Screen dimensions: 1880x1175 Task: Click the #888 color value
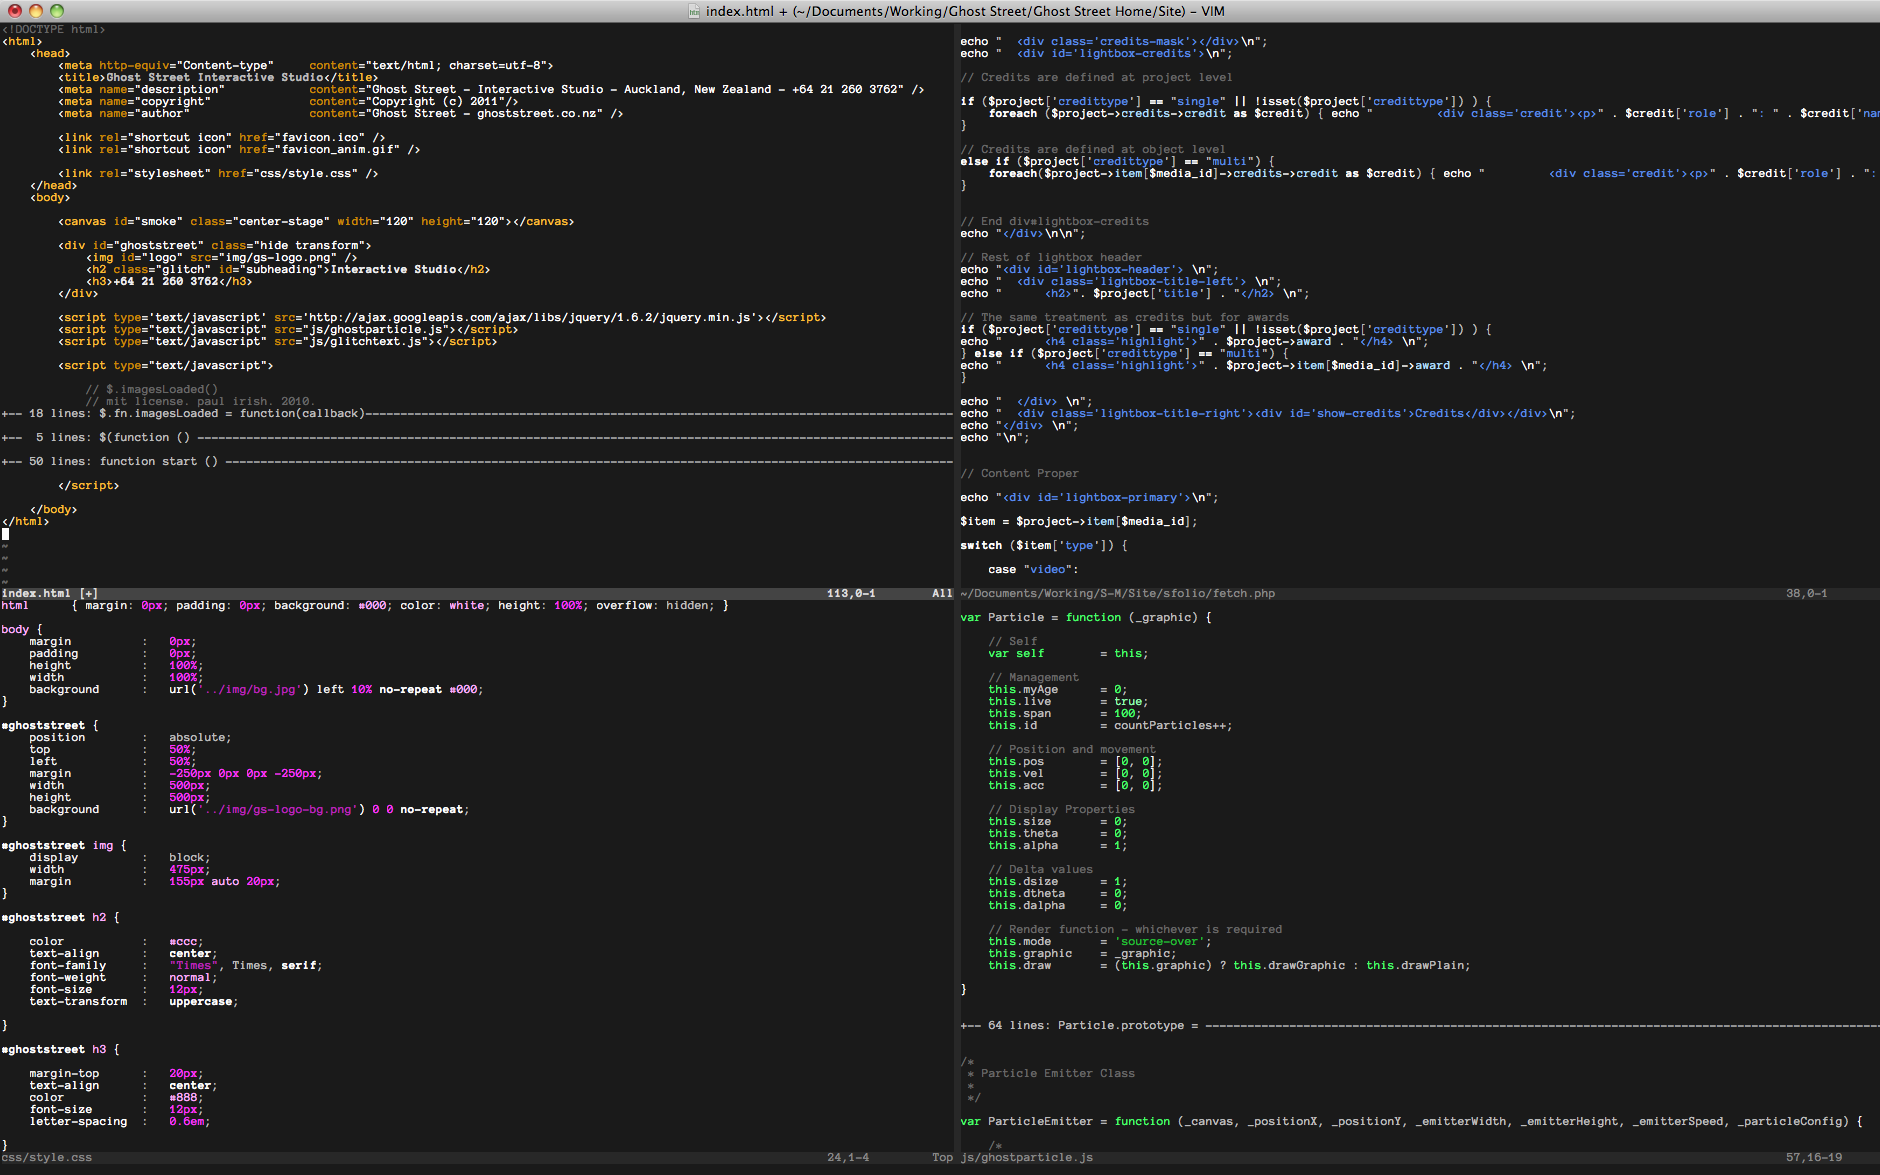click(x=186, y=1097)
